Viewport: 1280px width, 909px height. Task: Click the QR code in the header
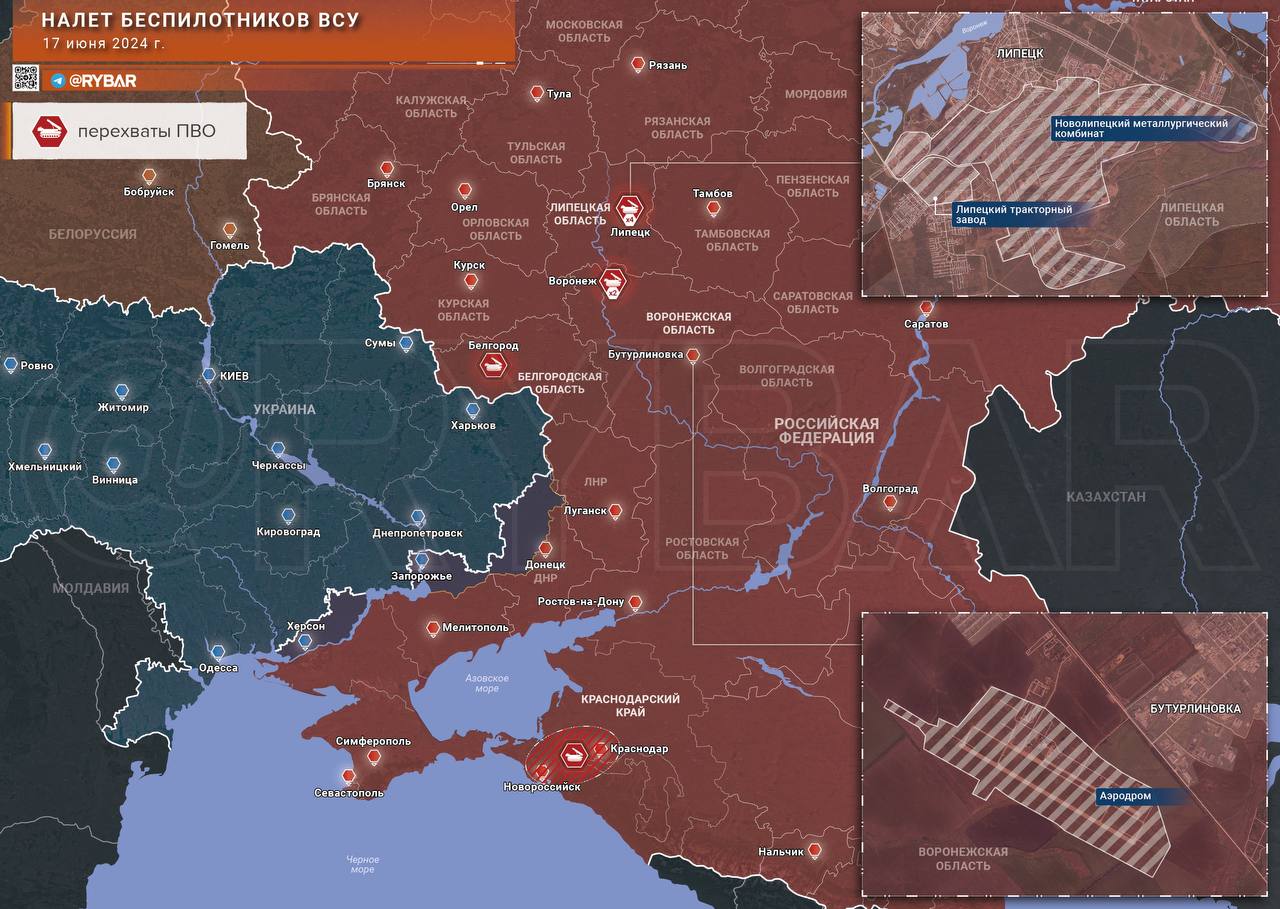click(26, 78)
